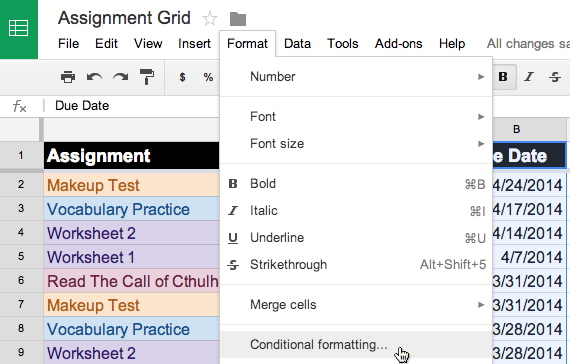This screenshot has height=364, width=570.
Task: Select the 4/14/2014 date cell
Action: 529,233
